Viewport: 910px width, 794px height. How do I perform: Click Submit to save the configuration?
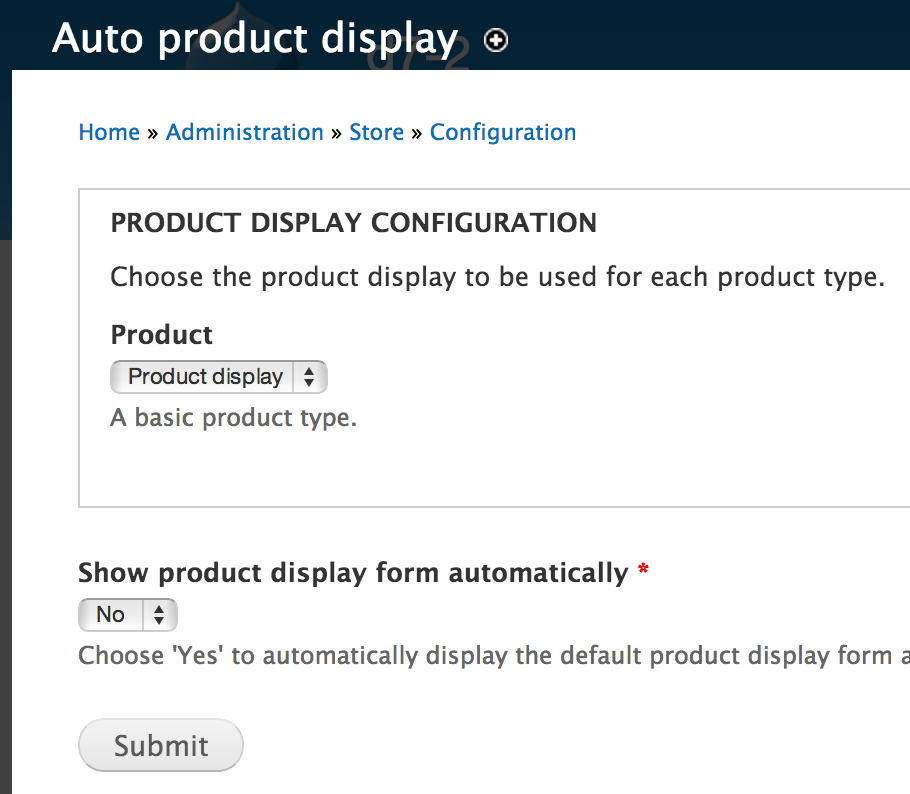tap(160, 744)
